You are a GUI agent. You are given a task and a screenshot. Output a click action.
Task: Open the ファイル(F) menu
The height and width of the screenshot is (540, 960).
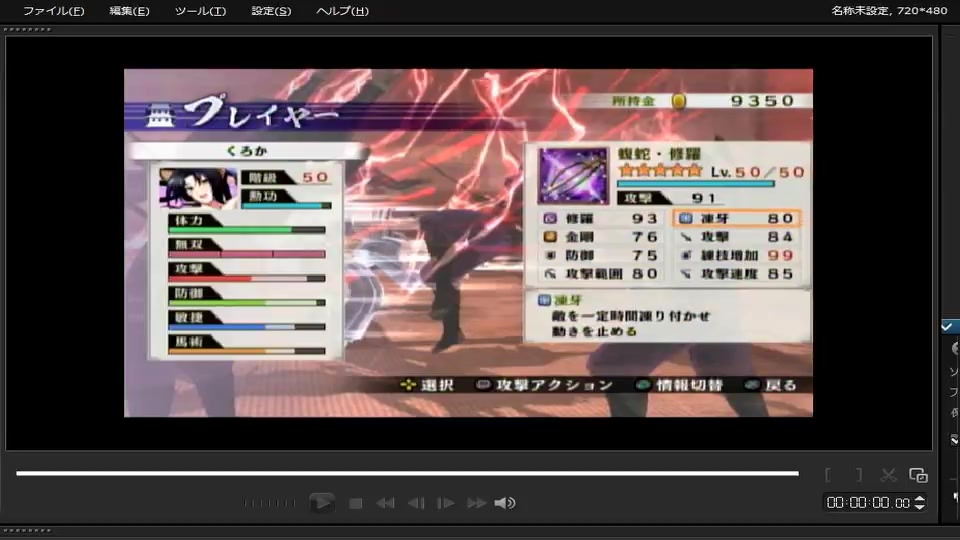pyautogui.click(x=53, y=11)
